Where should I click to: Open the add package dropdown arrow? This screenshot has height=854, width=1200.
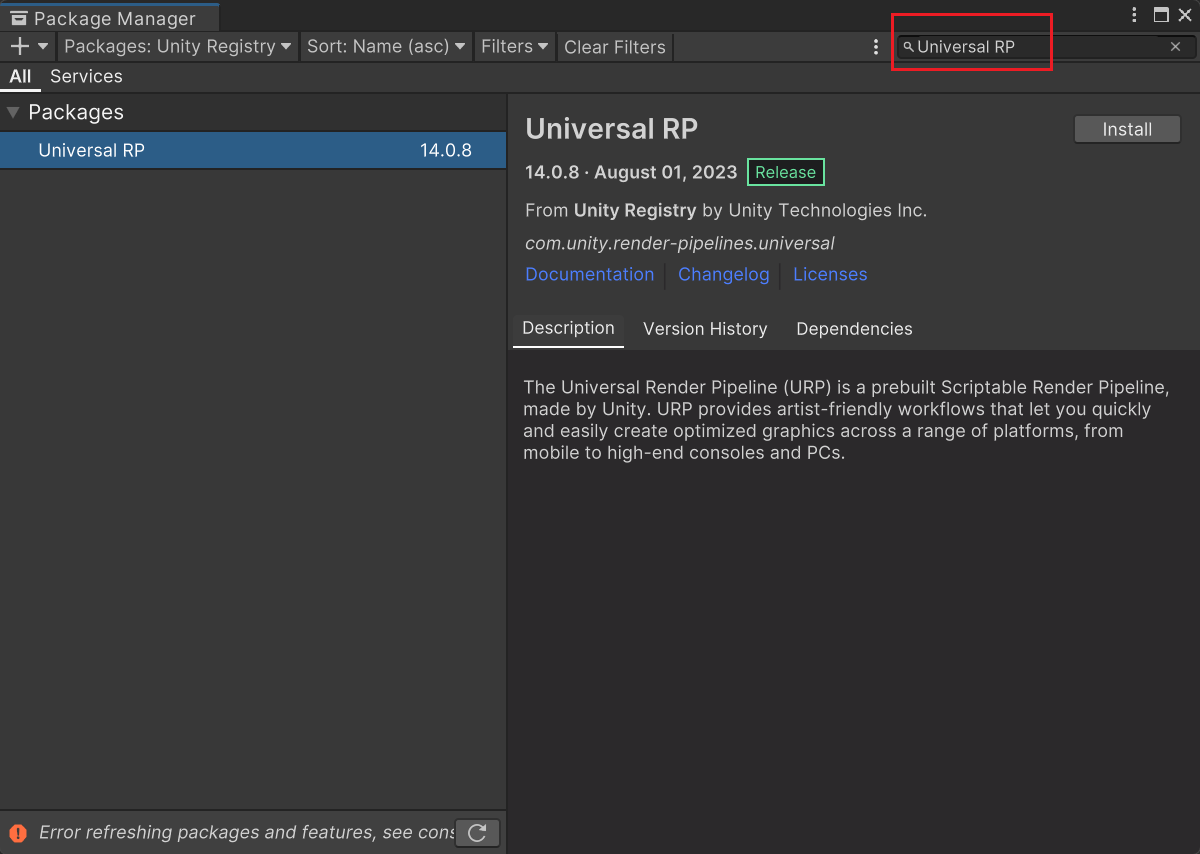coord(43,47)
